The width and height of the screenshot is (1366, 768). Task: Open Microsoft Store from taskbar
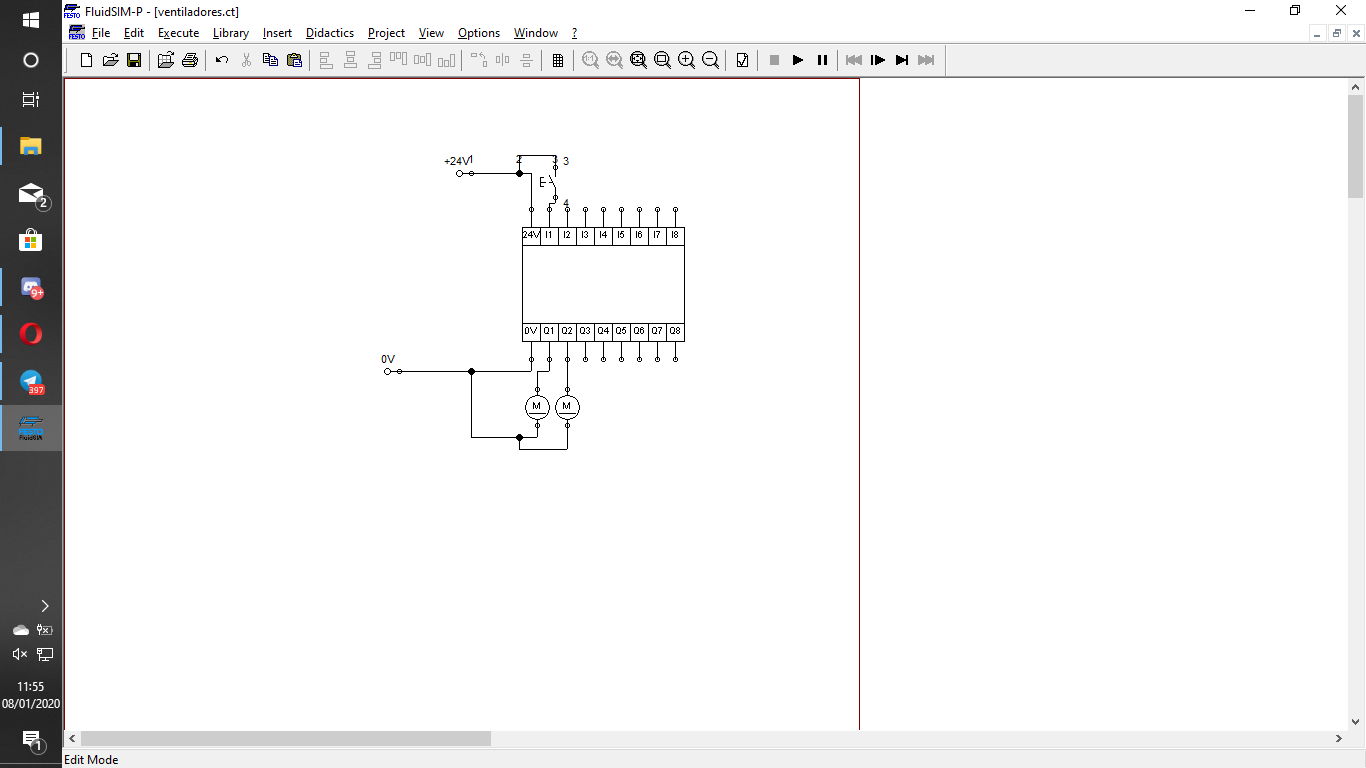coord(31,241)
